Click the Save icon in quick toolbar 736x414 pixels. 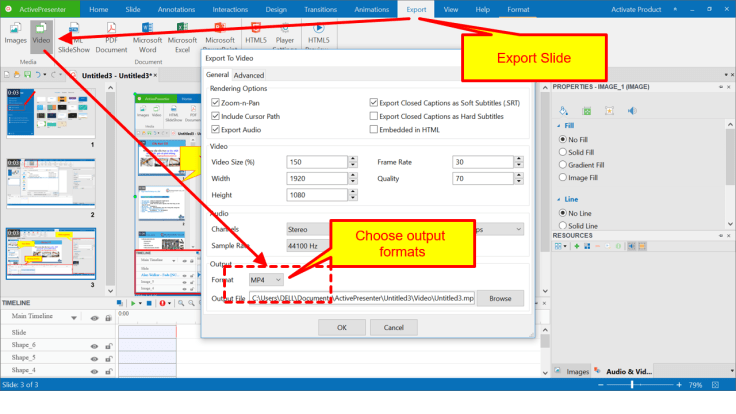click(x=27, y=75)
